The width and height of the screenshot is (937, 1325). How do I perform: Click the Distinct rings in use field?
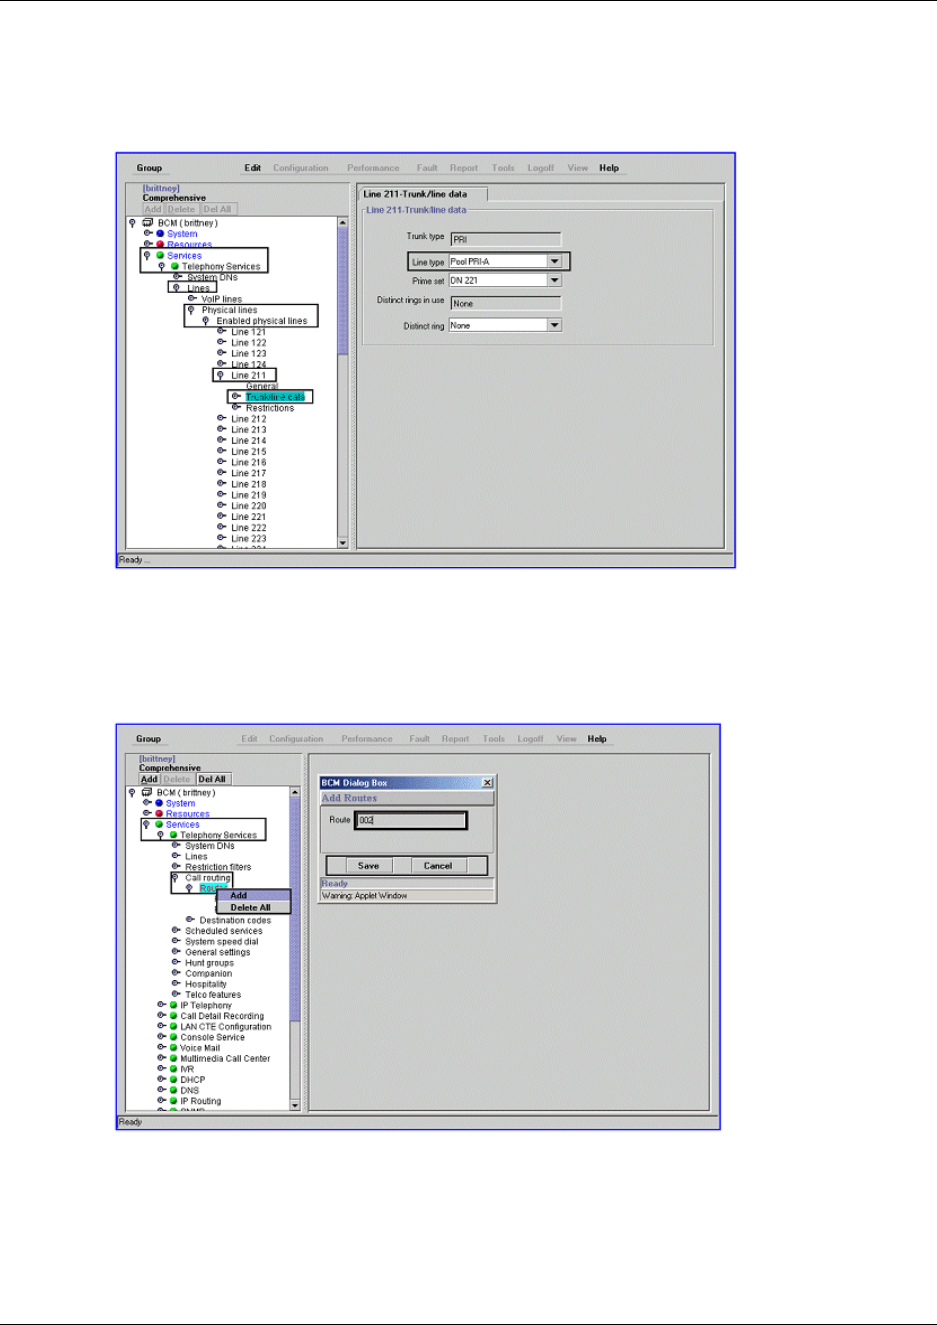click(505, 303)
